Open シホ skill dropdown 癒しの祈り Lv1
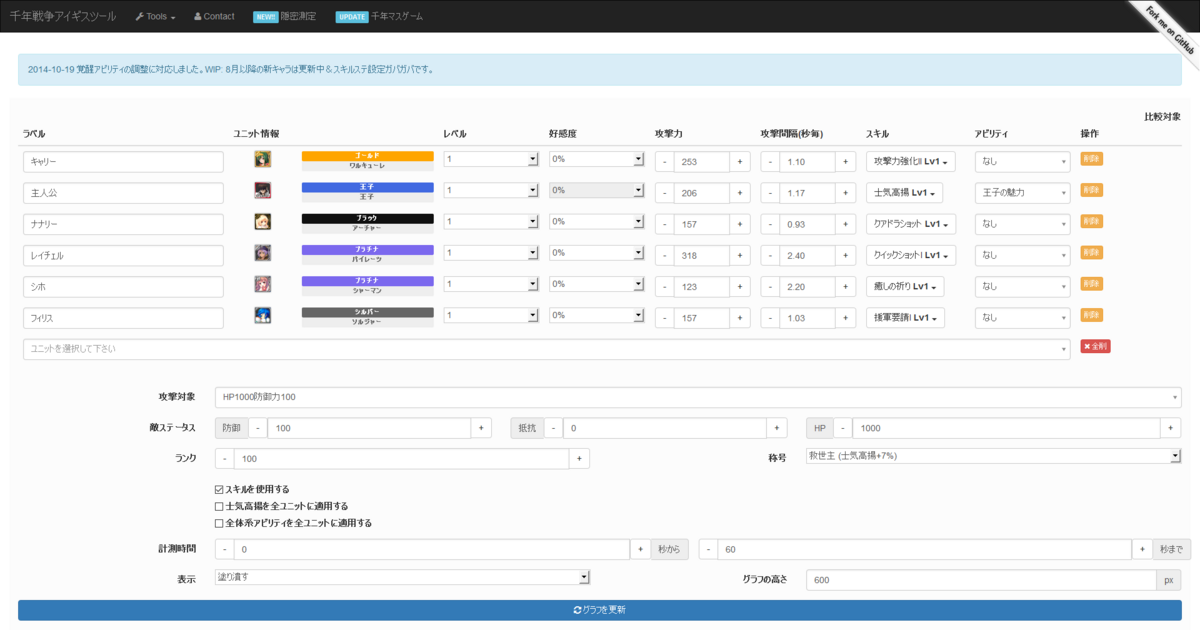Image resolution: width=1200 pixels, height=630 pixels. tap(904, 286)
